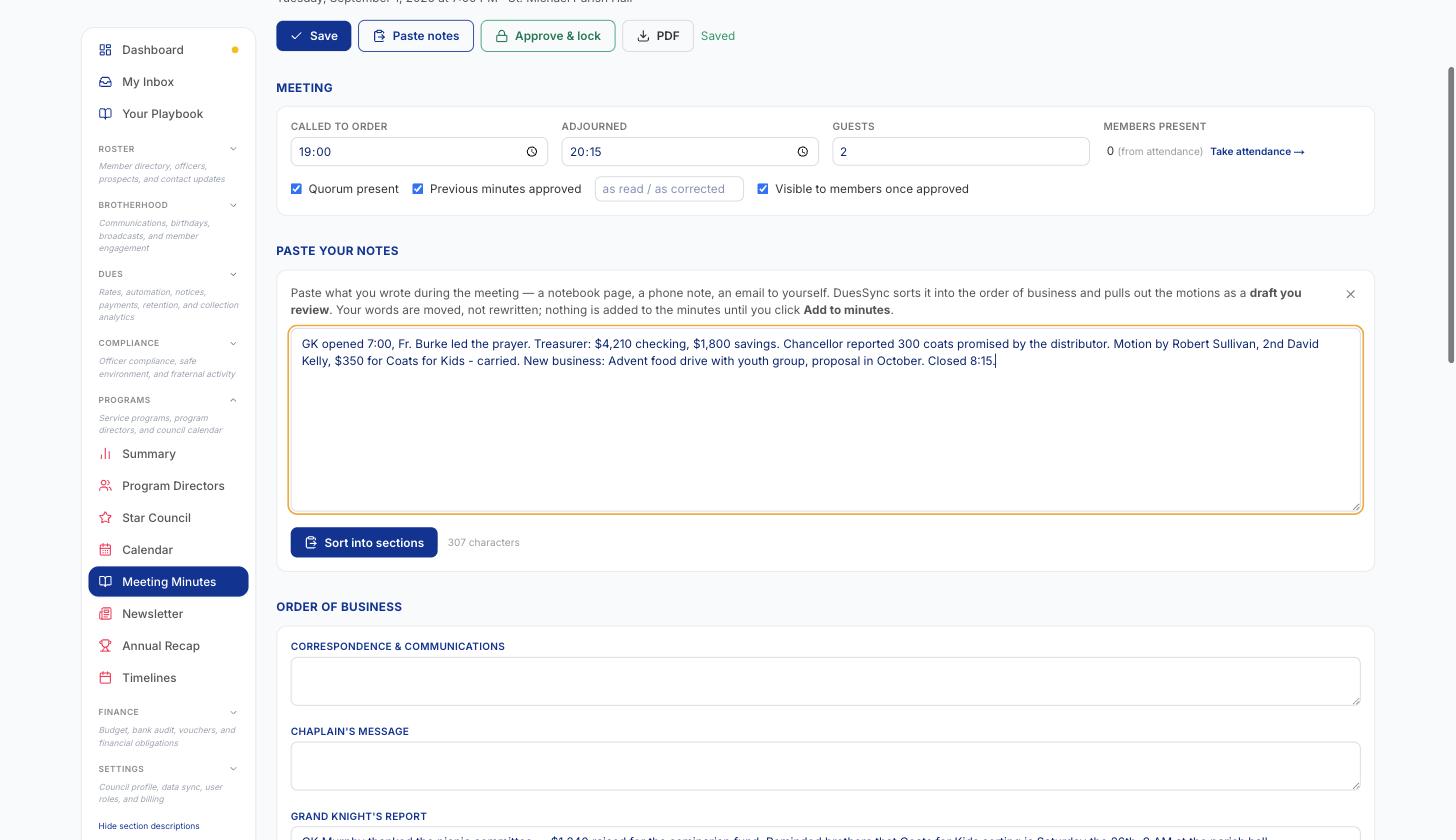Open the Dashboard page
This screenshot has width=1456, height=840.
coord(168,50)
